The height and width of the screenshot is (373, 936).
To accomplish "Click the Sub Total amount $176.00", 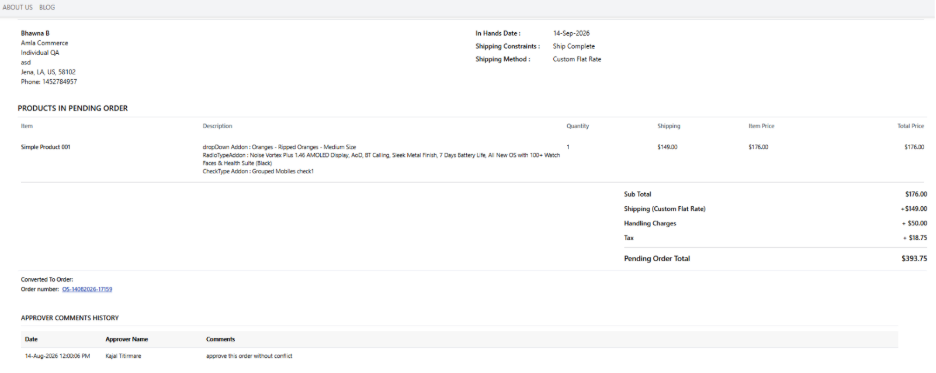I will (916, 194).
